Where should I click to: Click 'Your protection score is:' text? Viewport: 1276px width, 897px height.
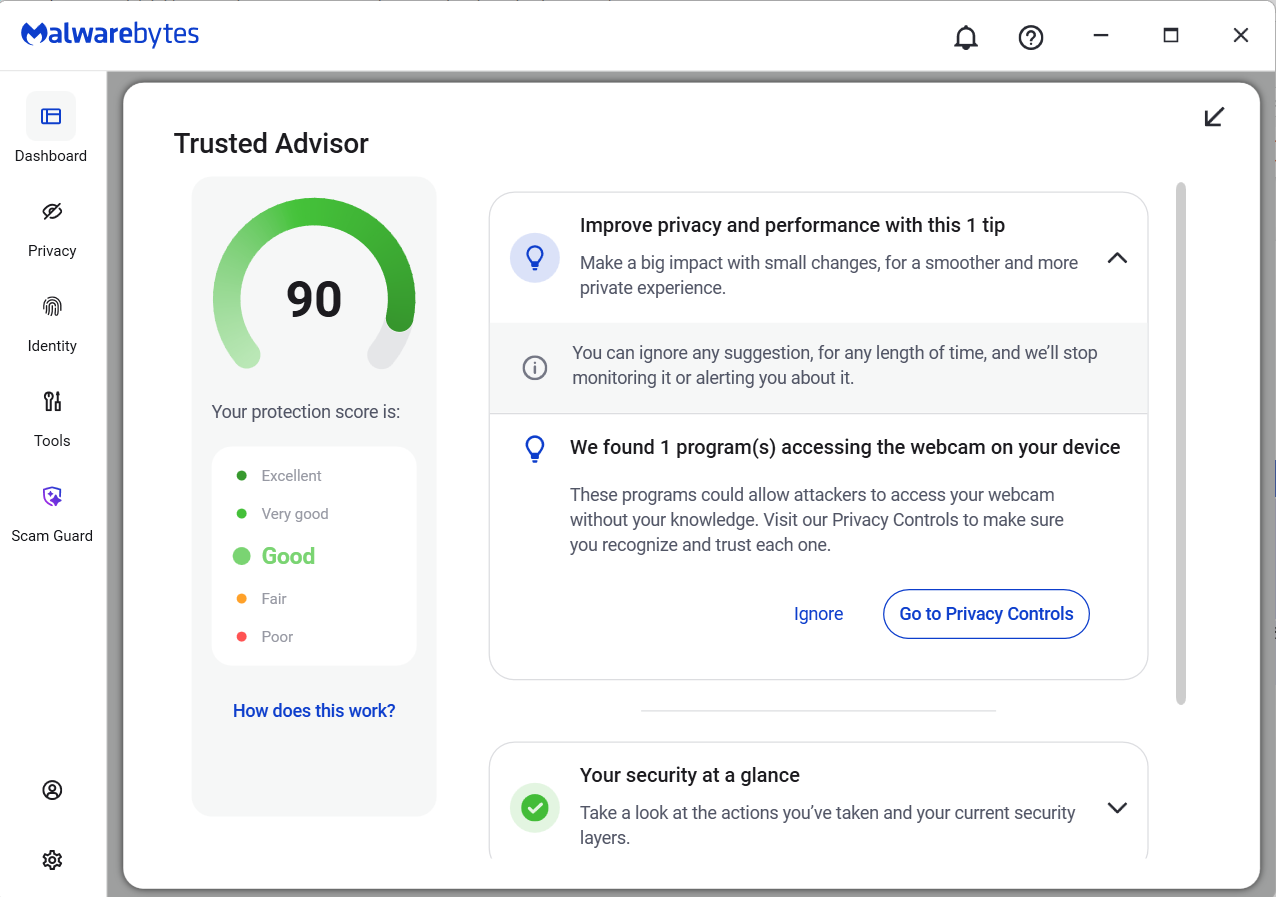pos(306,412)
